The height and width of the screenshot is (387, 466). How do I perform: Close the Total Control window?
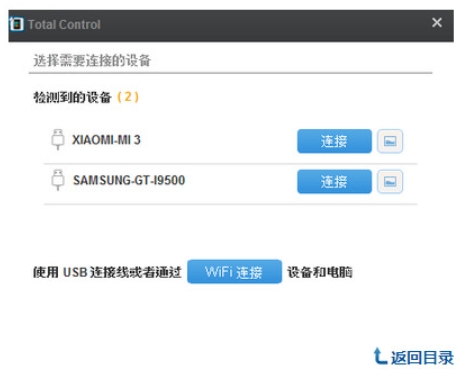[437, 23]
